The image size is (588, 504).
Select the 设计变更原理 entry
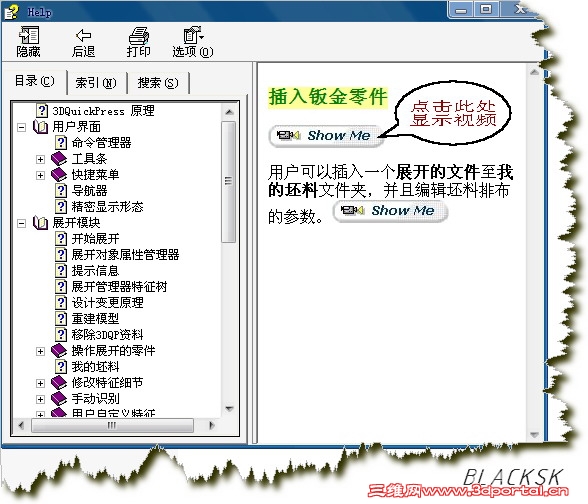107,303
